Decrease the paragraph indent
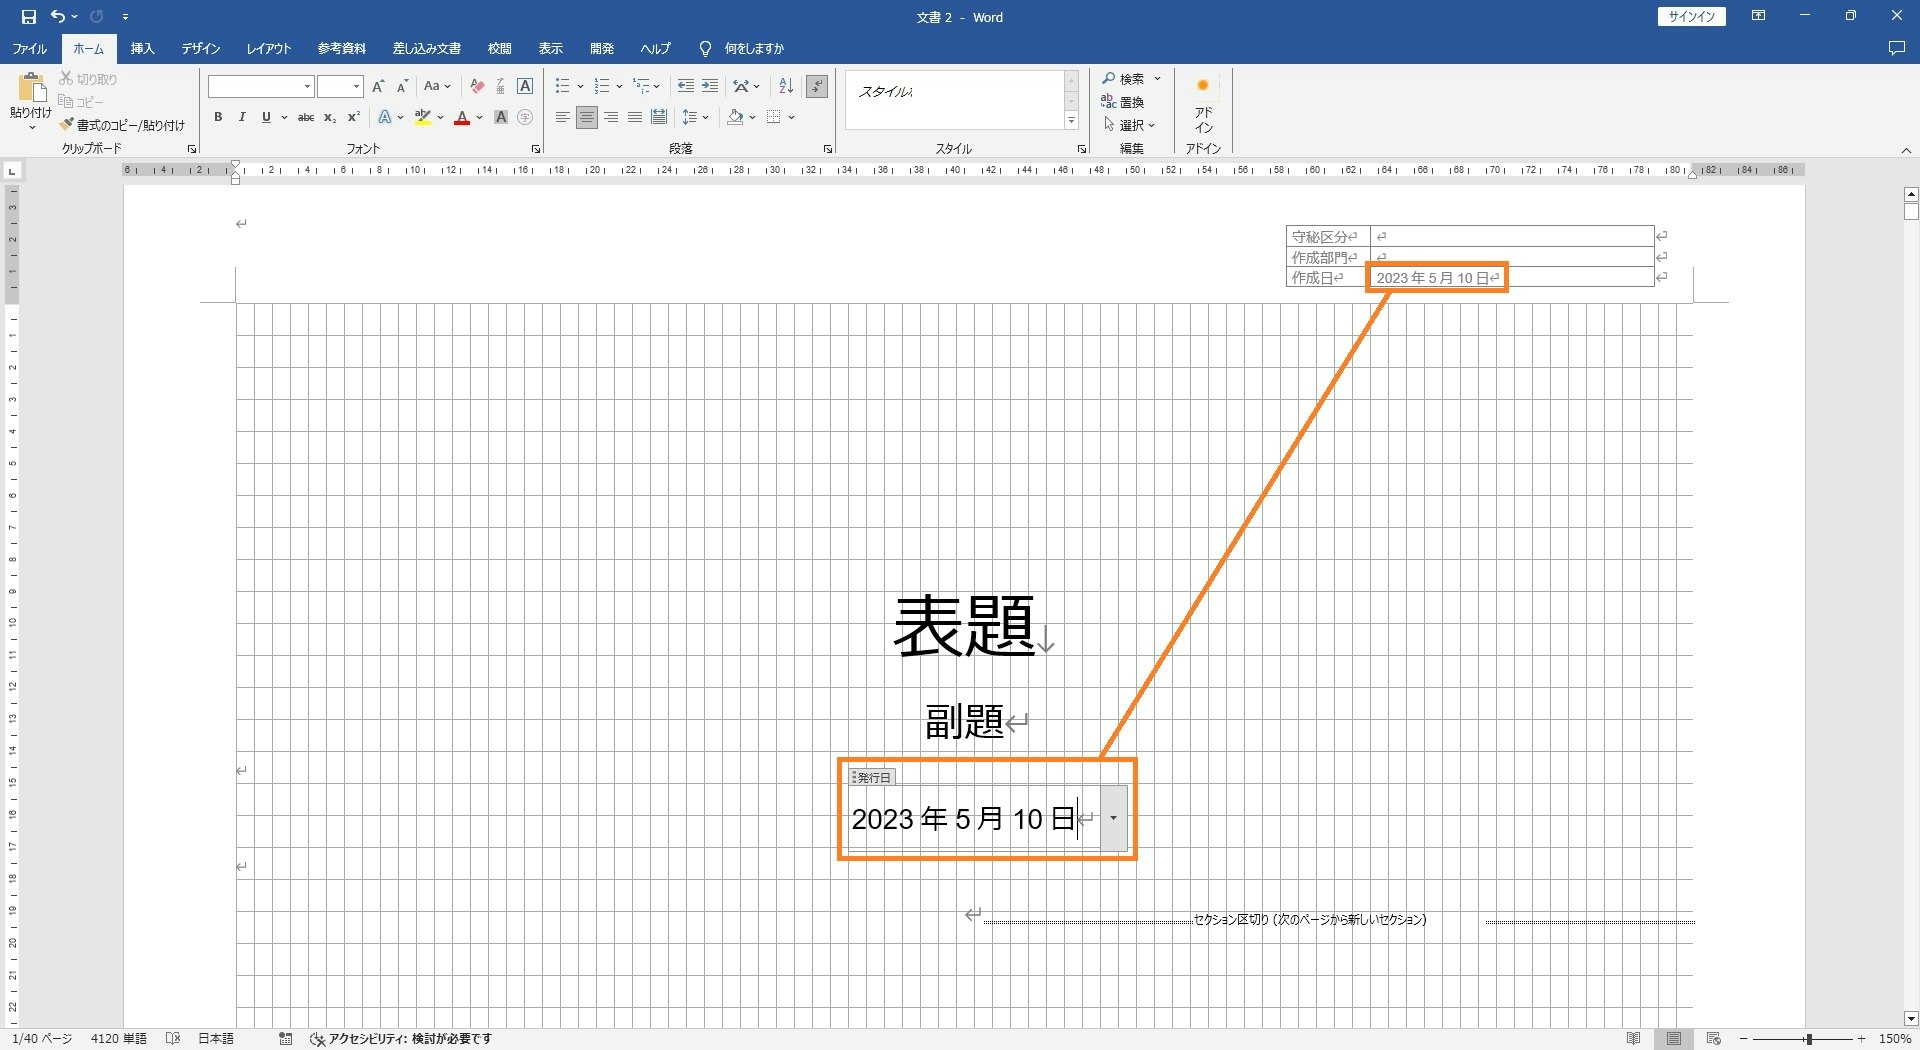 tap(686, 87)
